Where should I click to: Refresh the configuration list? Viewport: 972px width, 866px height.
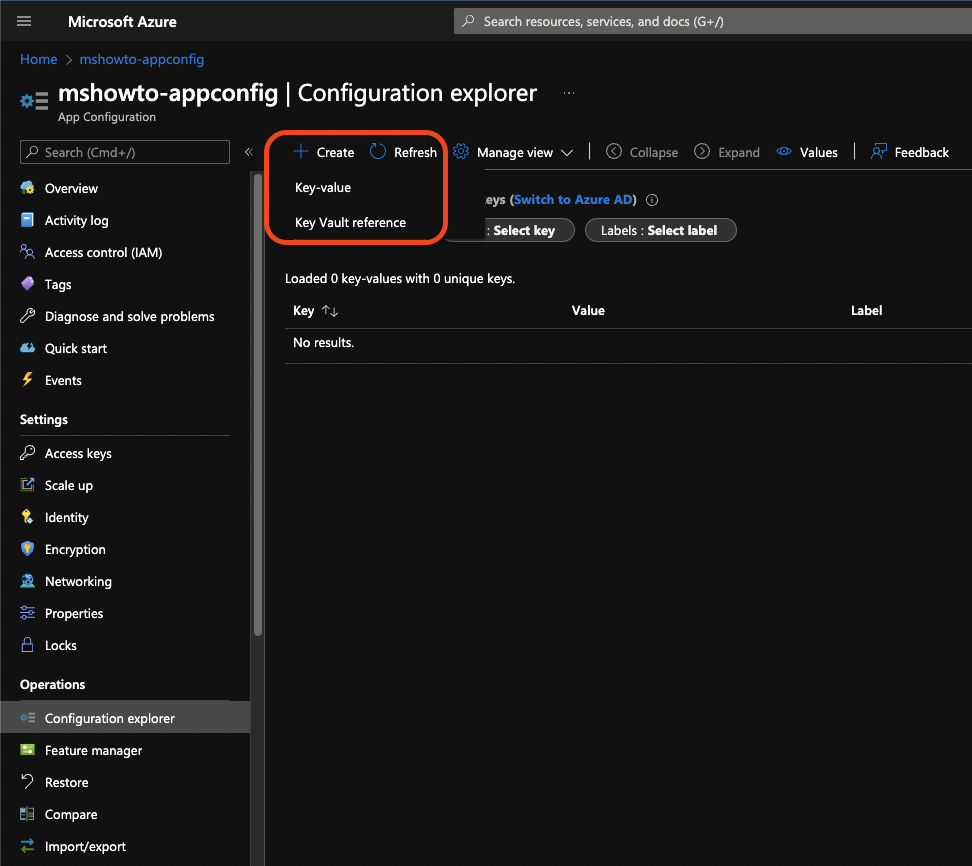click(x=403, y=152)
